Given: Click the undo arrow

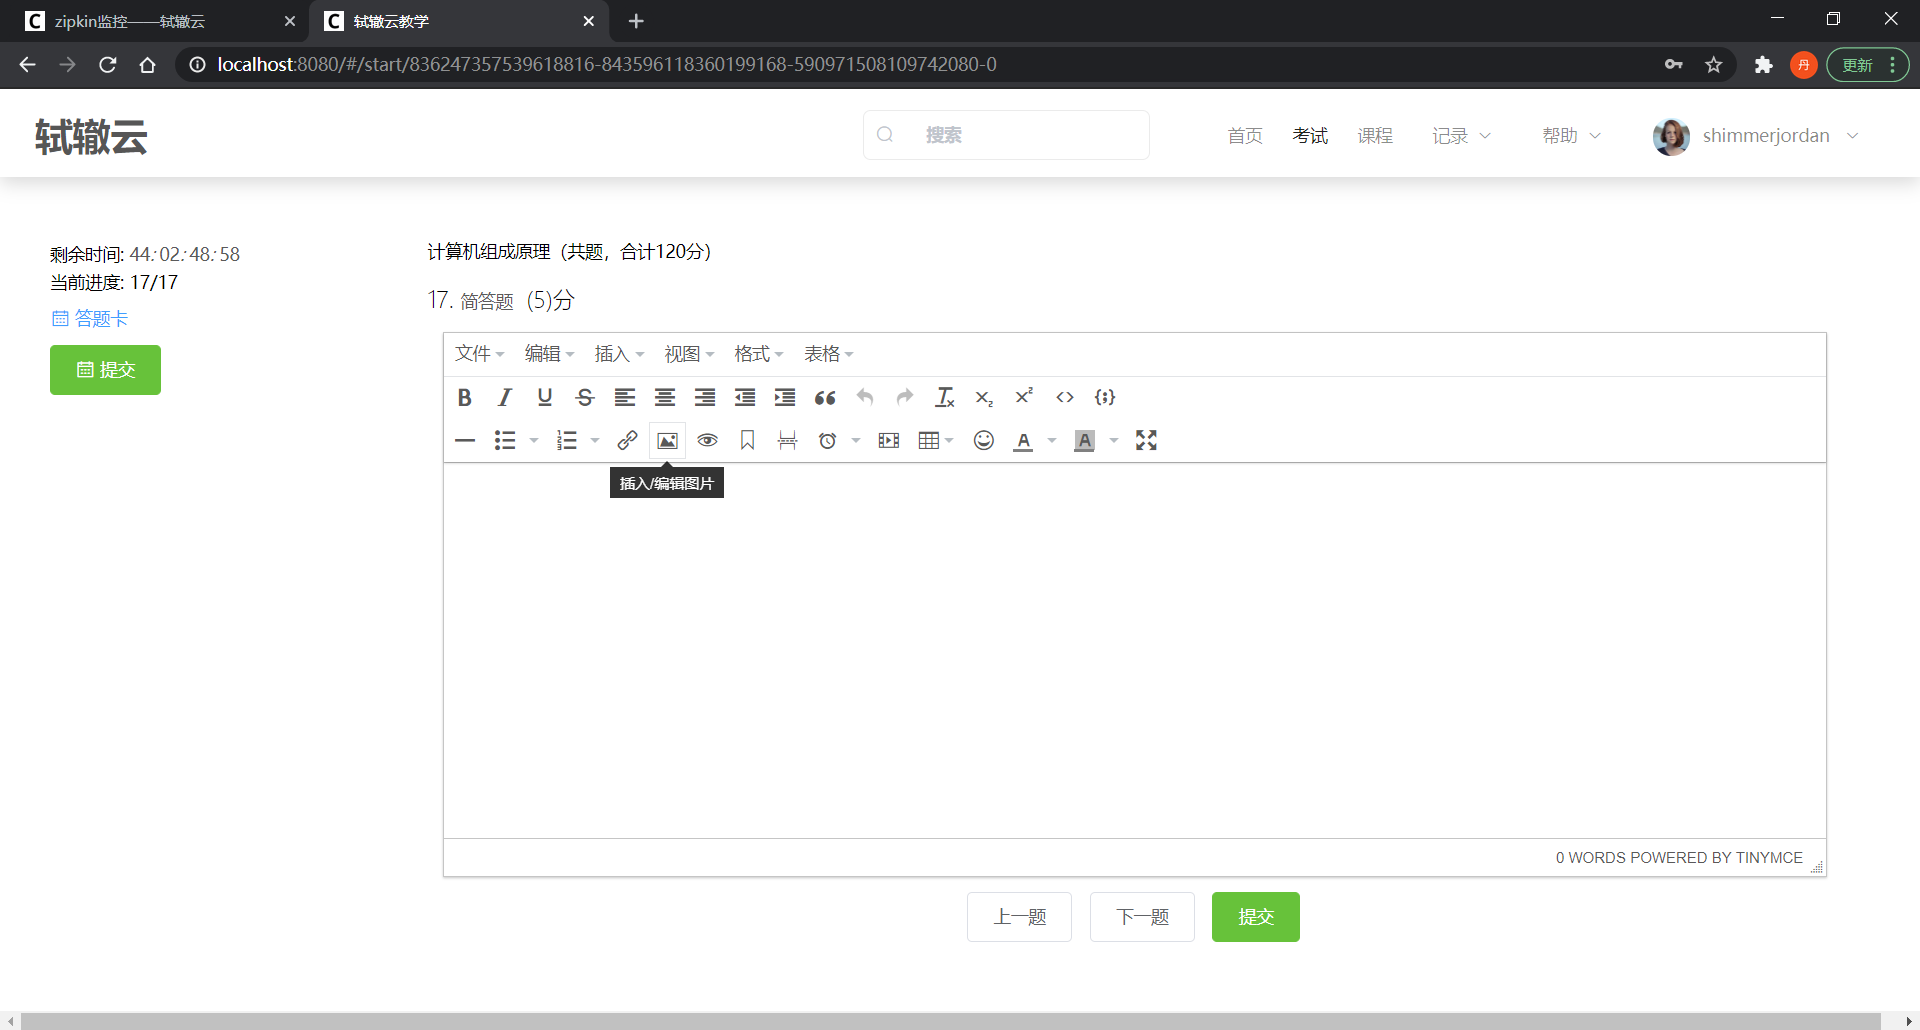Looking at the screenshot, I should coord(865,397).
